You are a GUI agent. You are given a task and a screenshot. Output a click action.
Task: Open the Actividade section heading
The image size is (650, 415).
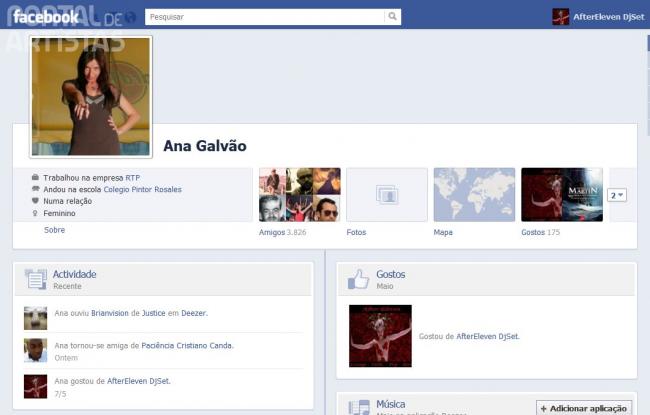point(75,274)
